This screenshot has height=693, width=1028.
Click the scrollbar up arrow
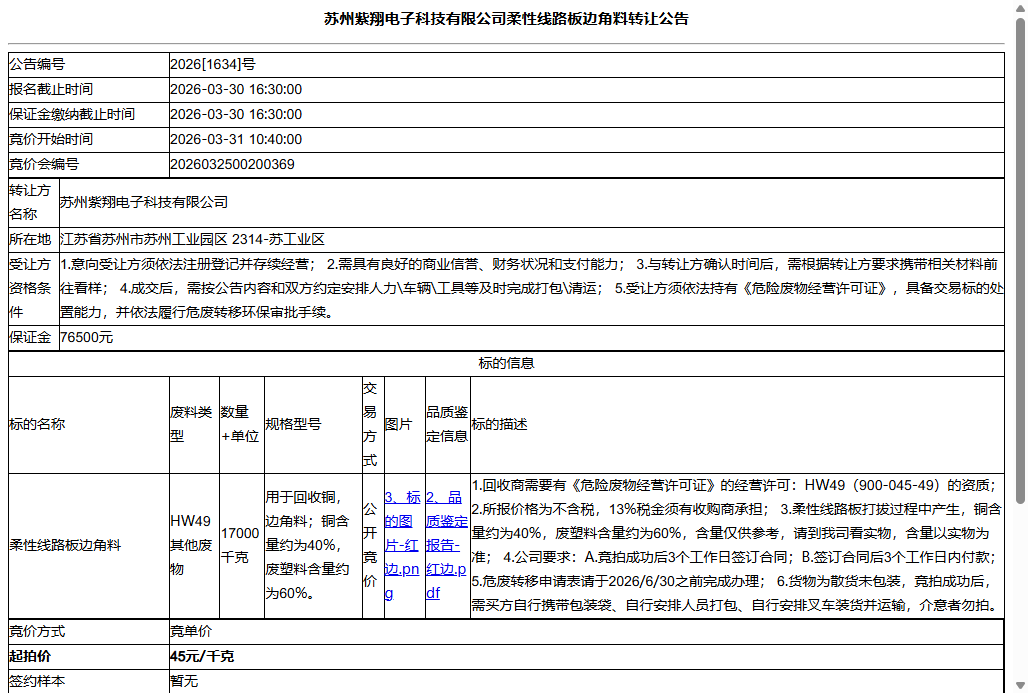coord(1019,7)
